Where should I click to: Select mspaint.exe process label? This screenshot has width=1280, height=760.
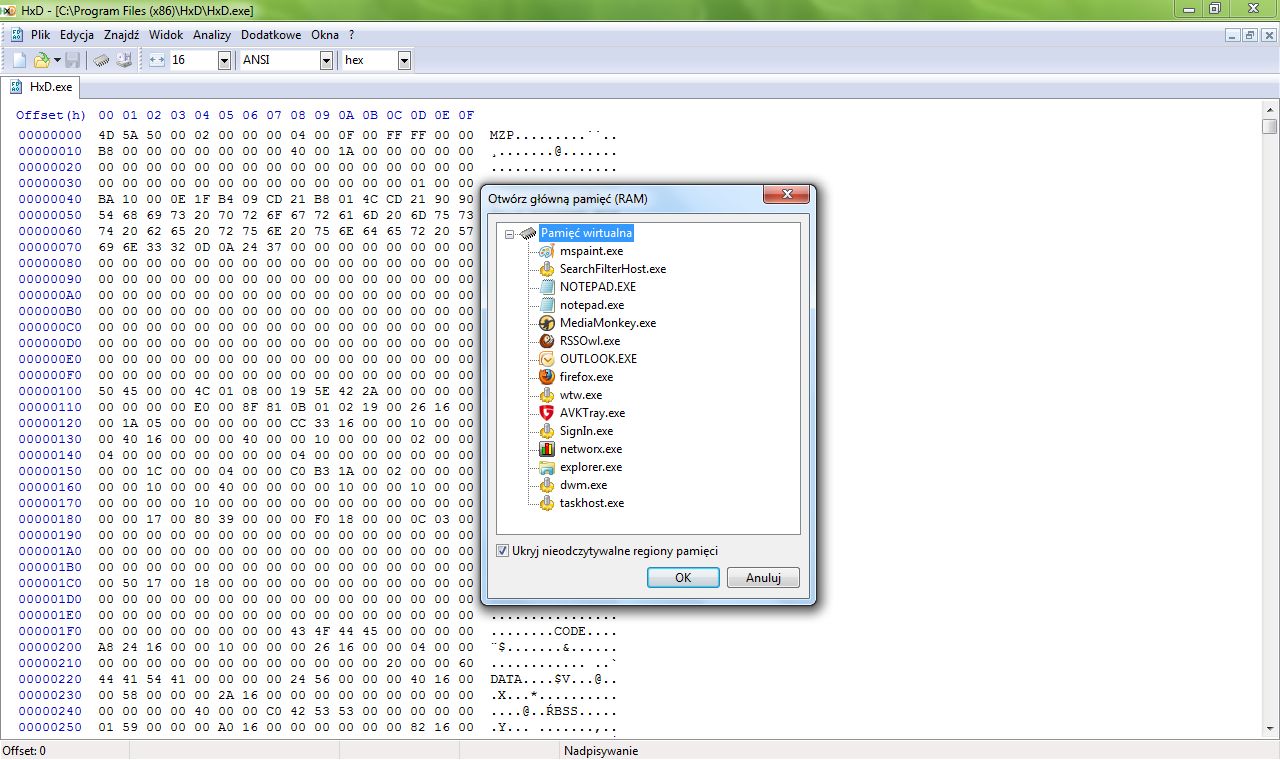click(x=591, y=251)
